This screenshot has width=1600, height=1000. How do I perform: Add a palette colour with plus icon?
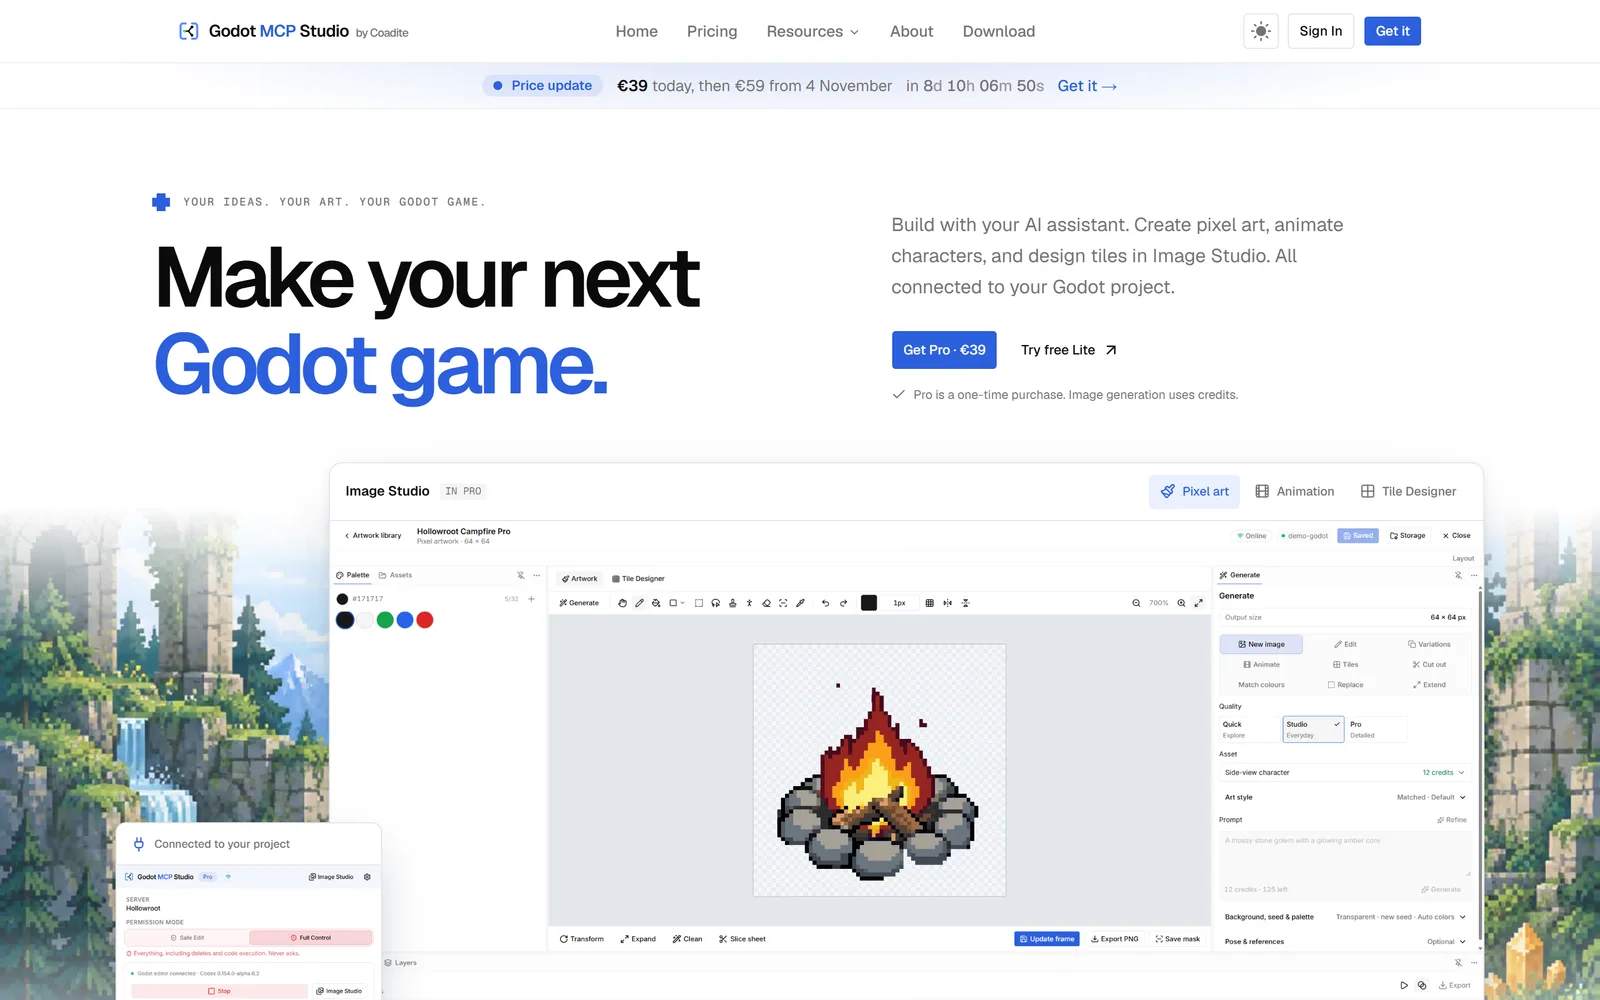click(x=531, y=599)
